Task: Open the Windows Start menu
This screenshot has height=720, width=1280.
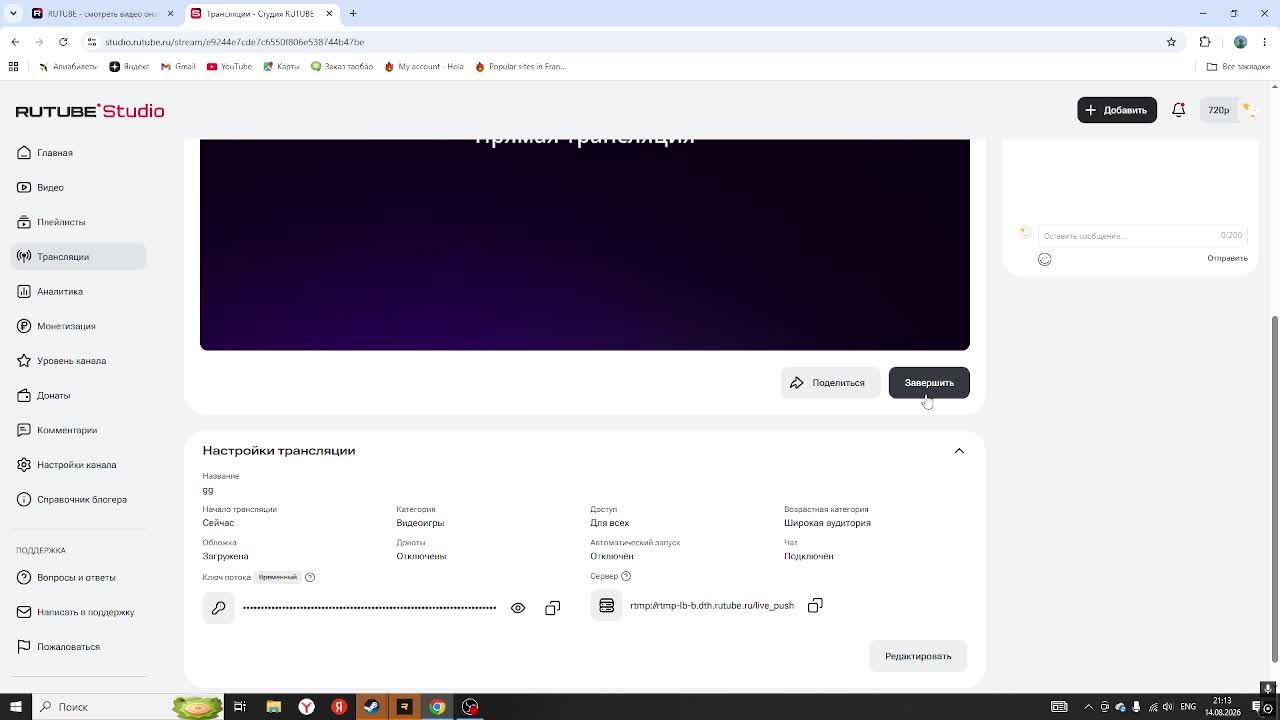Action: [x=15, y=707]
